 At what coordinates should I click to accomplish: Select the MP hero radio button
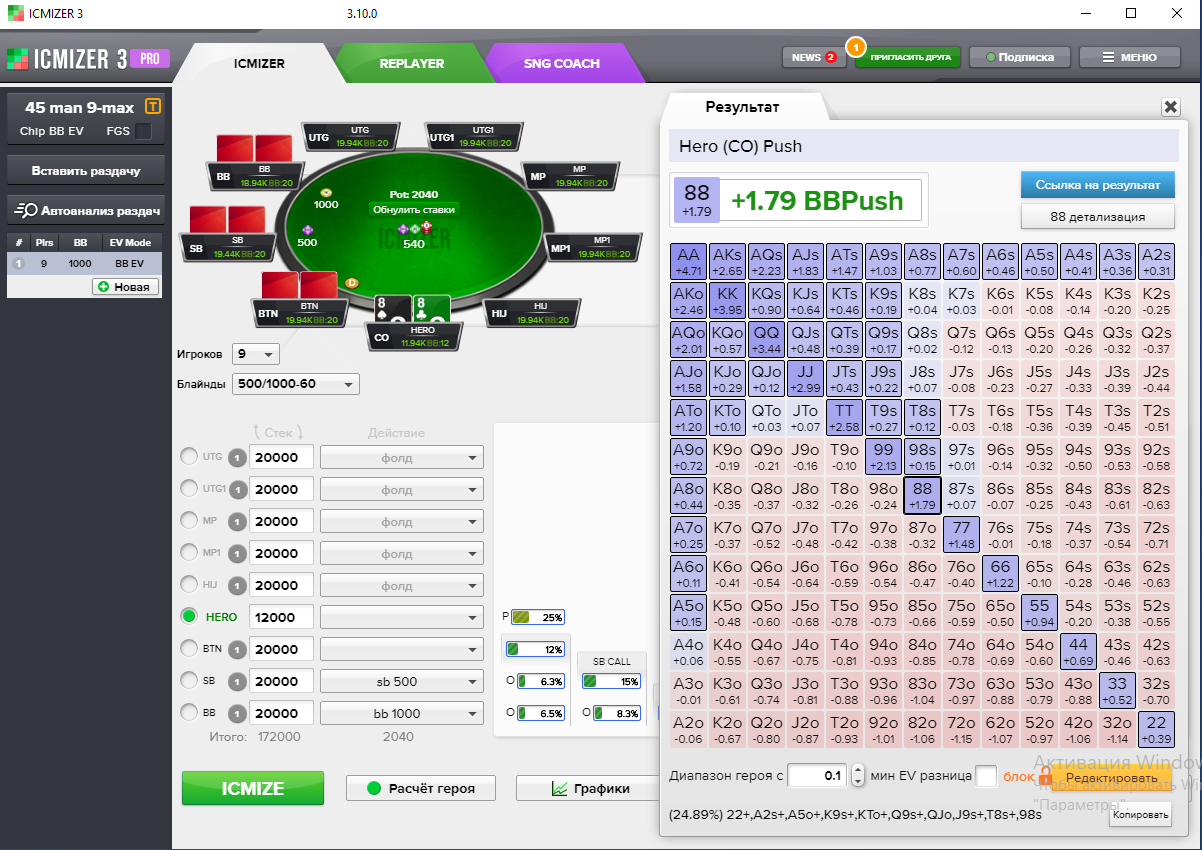click(x=188, y=520)
